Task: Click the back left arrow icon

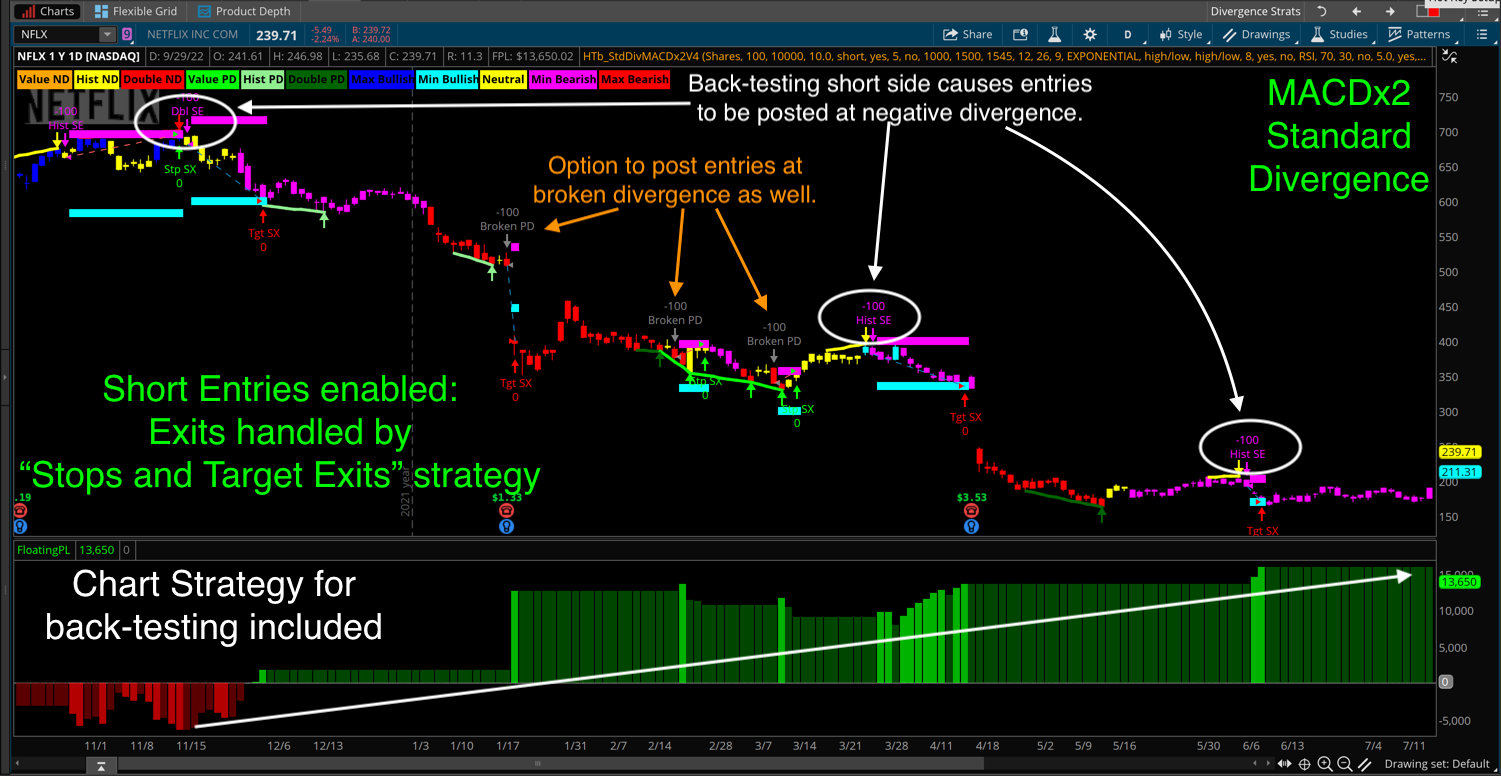Action: 1356,11
